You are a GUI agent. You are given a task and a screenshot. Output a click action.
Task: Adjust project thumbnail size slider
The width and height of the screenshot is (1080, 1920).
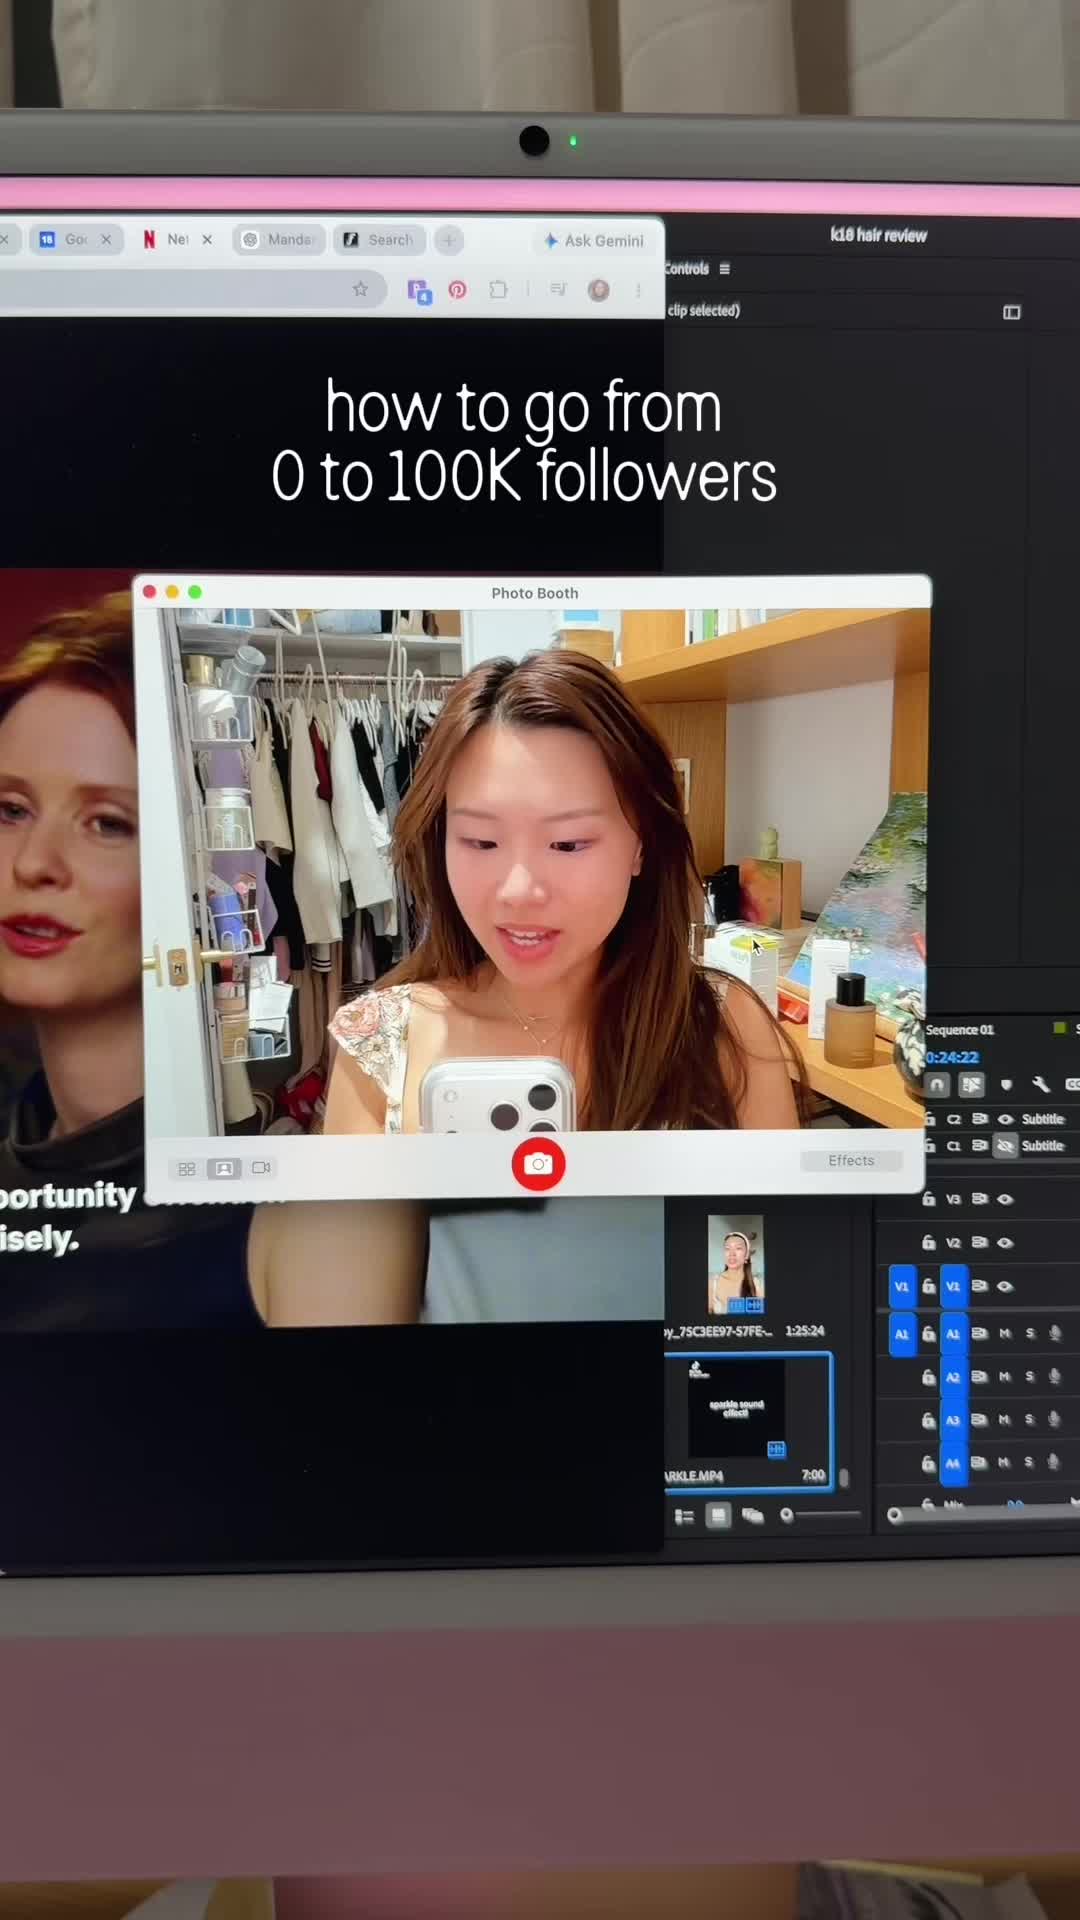pos(820,1515)
